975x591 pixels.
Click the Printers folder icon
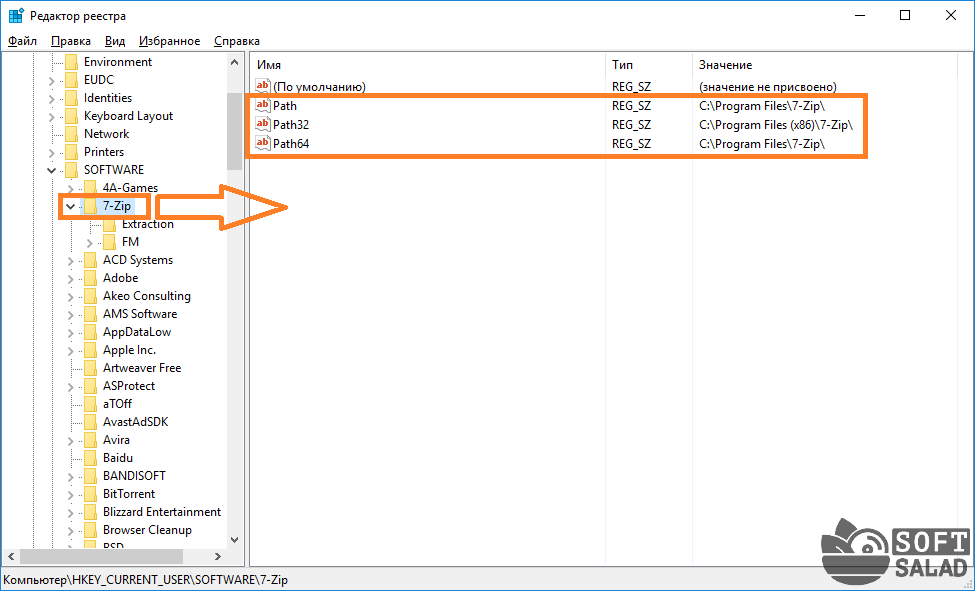click(x=72, y=152)
